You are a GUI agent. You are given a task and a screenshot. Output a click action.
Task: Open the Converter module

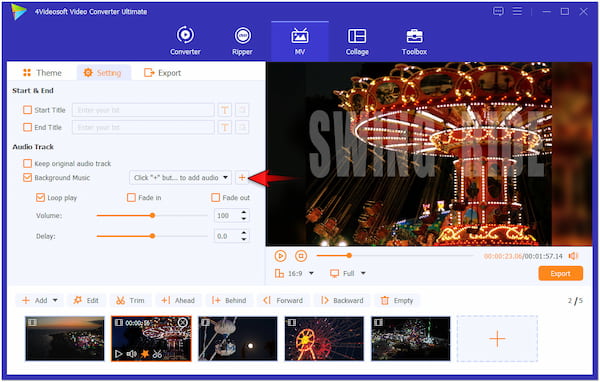click(185, 41)
